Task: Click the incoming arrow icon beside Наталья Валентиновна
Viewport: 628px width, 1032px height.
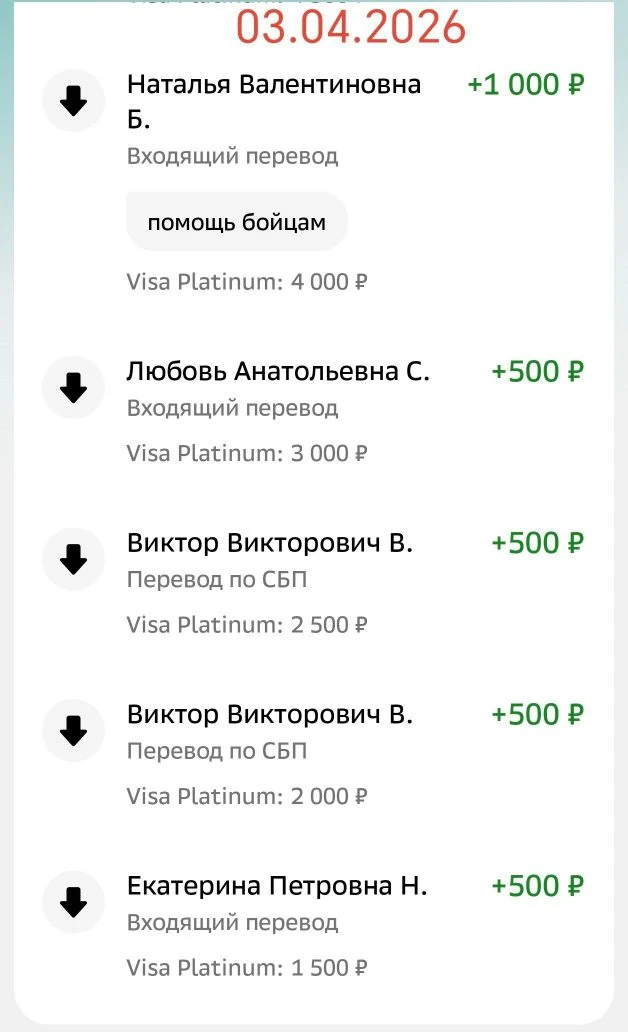Action: 74,101
